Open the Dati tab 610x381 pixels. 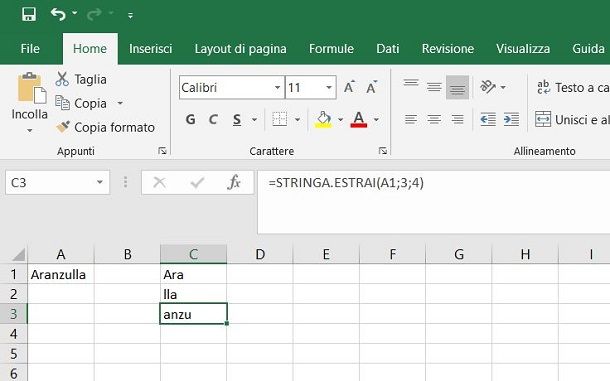click(x=387, y=49)
